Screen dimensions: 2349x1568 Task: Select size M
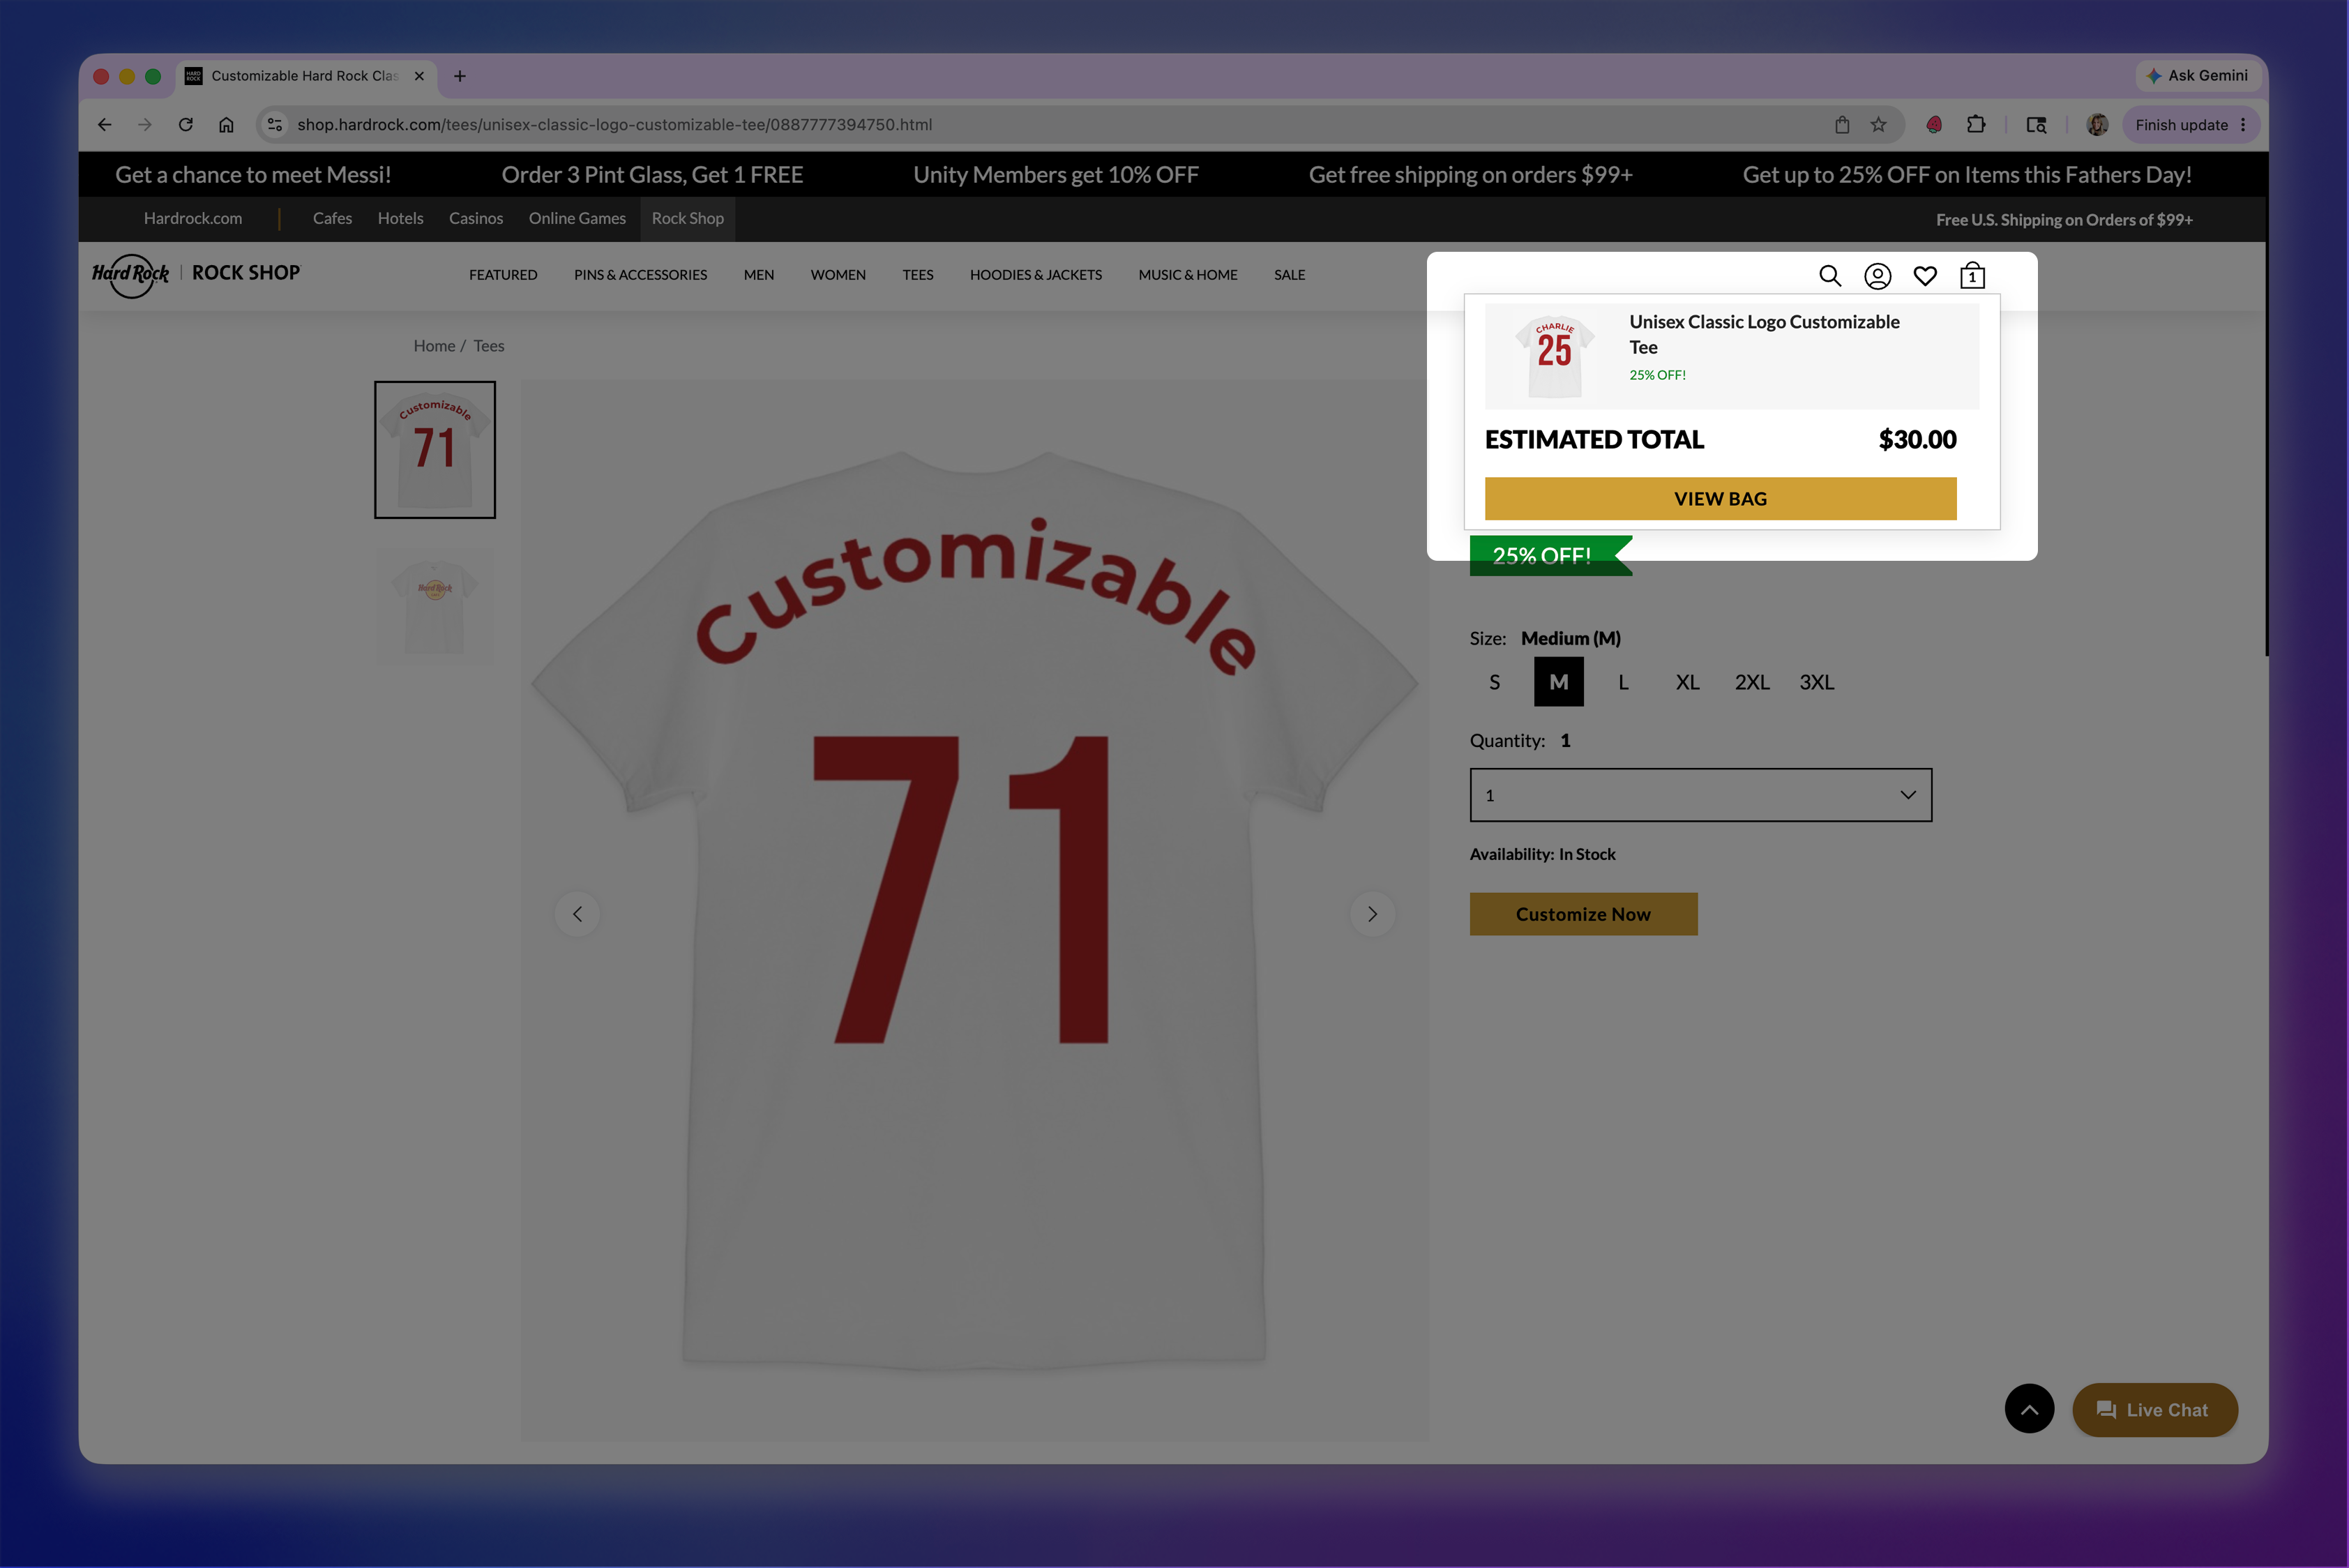pyautogui.click(x=1558, y=682)
